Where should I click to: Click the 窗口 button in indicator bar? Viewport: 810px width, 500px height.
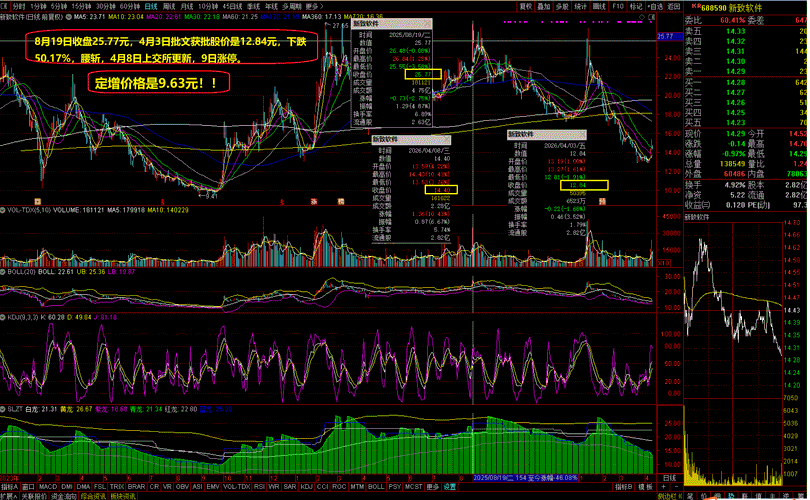point(28,487)
